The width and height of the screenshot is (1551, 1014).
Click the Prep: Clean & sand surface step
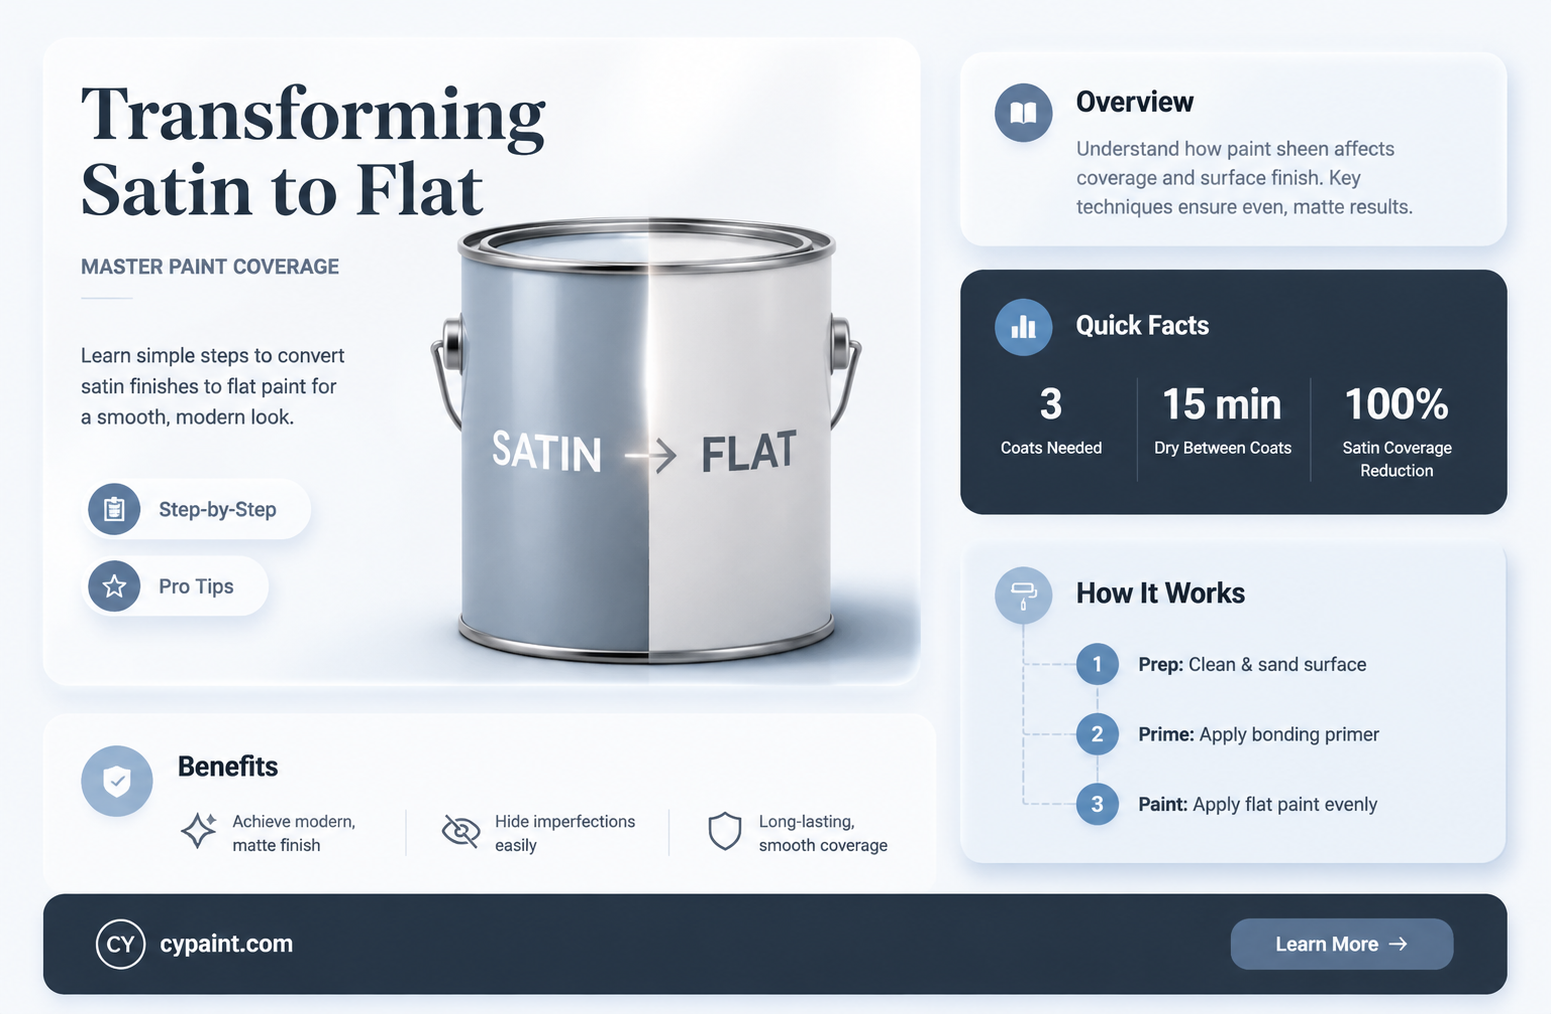tap(1252, 664)
